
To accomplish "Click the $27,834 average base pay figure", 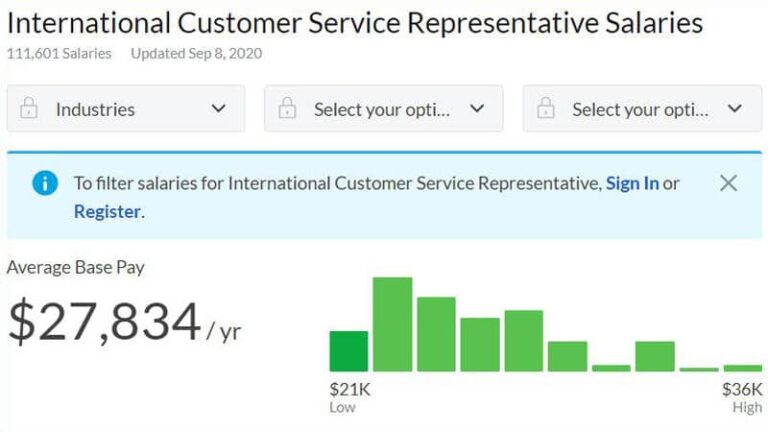I will click(x=105, y=322).
